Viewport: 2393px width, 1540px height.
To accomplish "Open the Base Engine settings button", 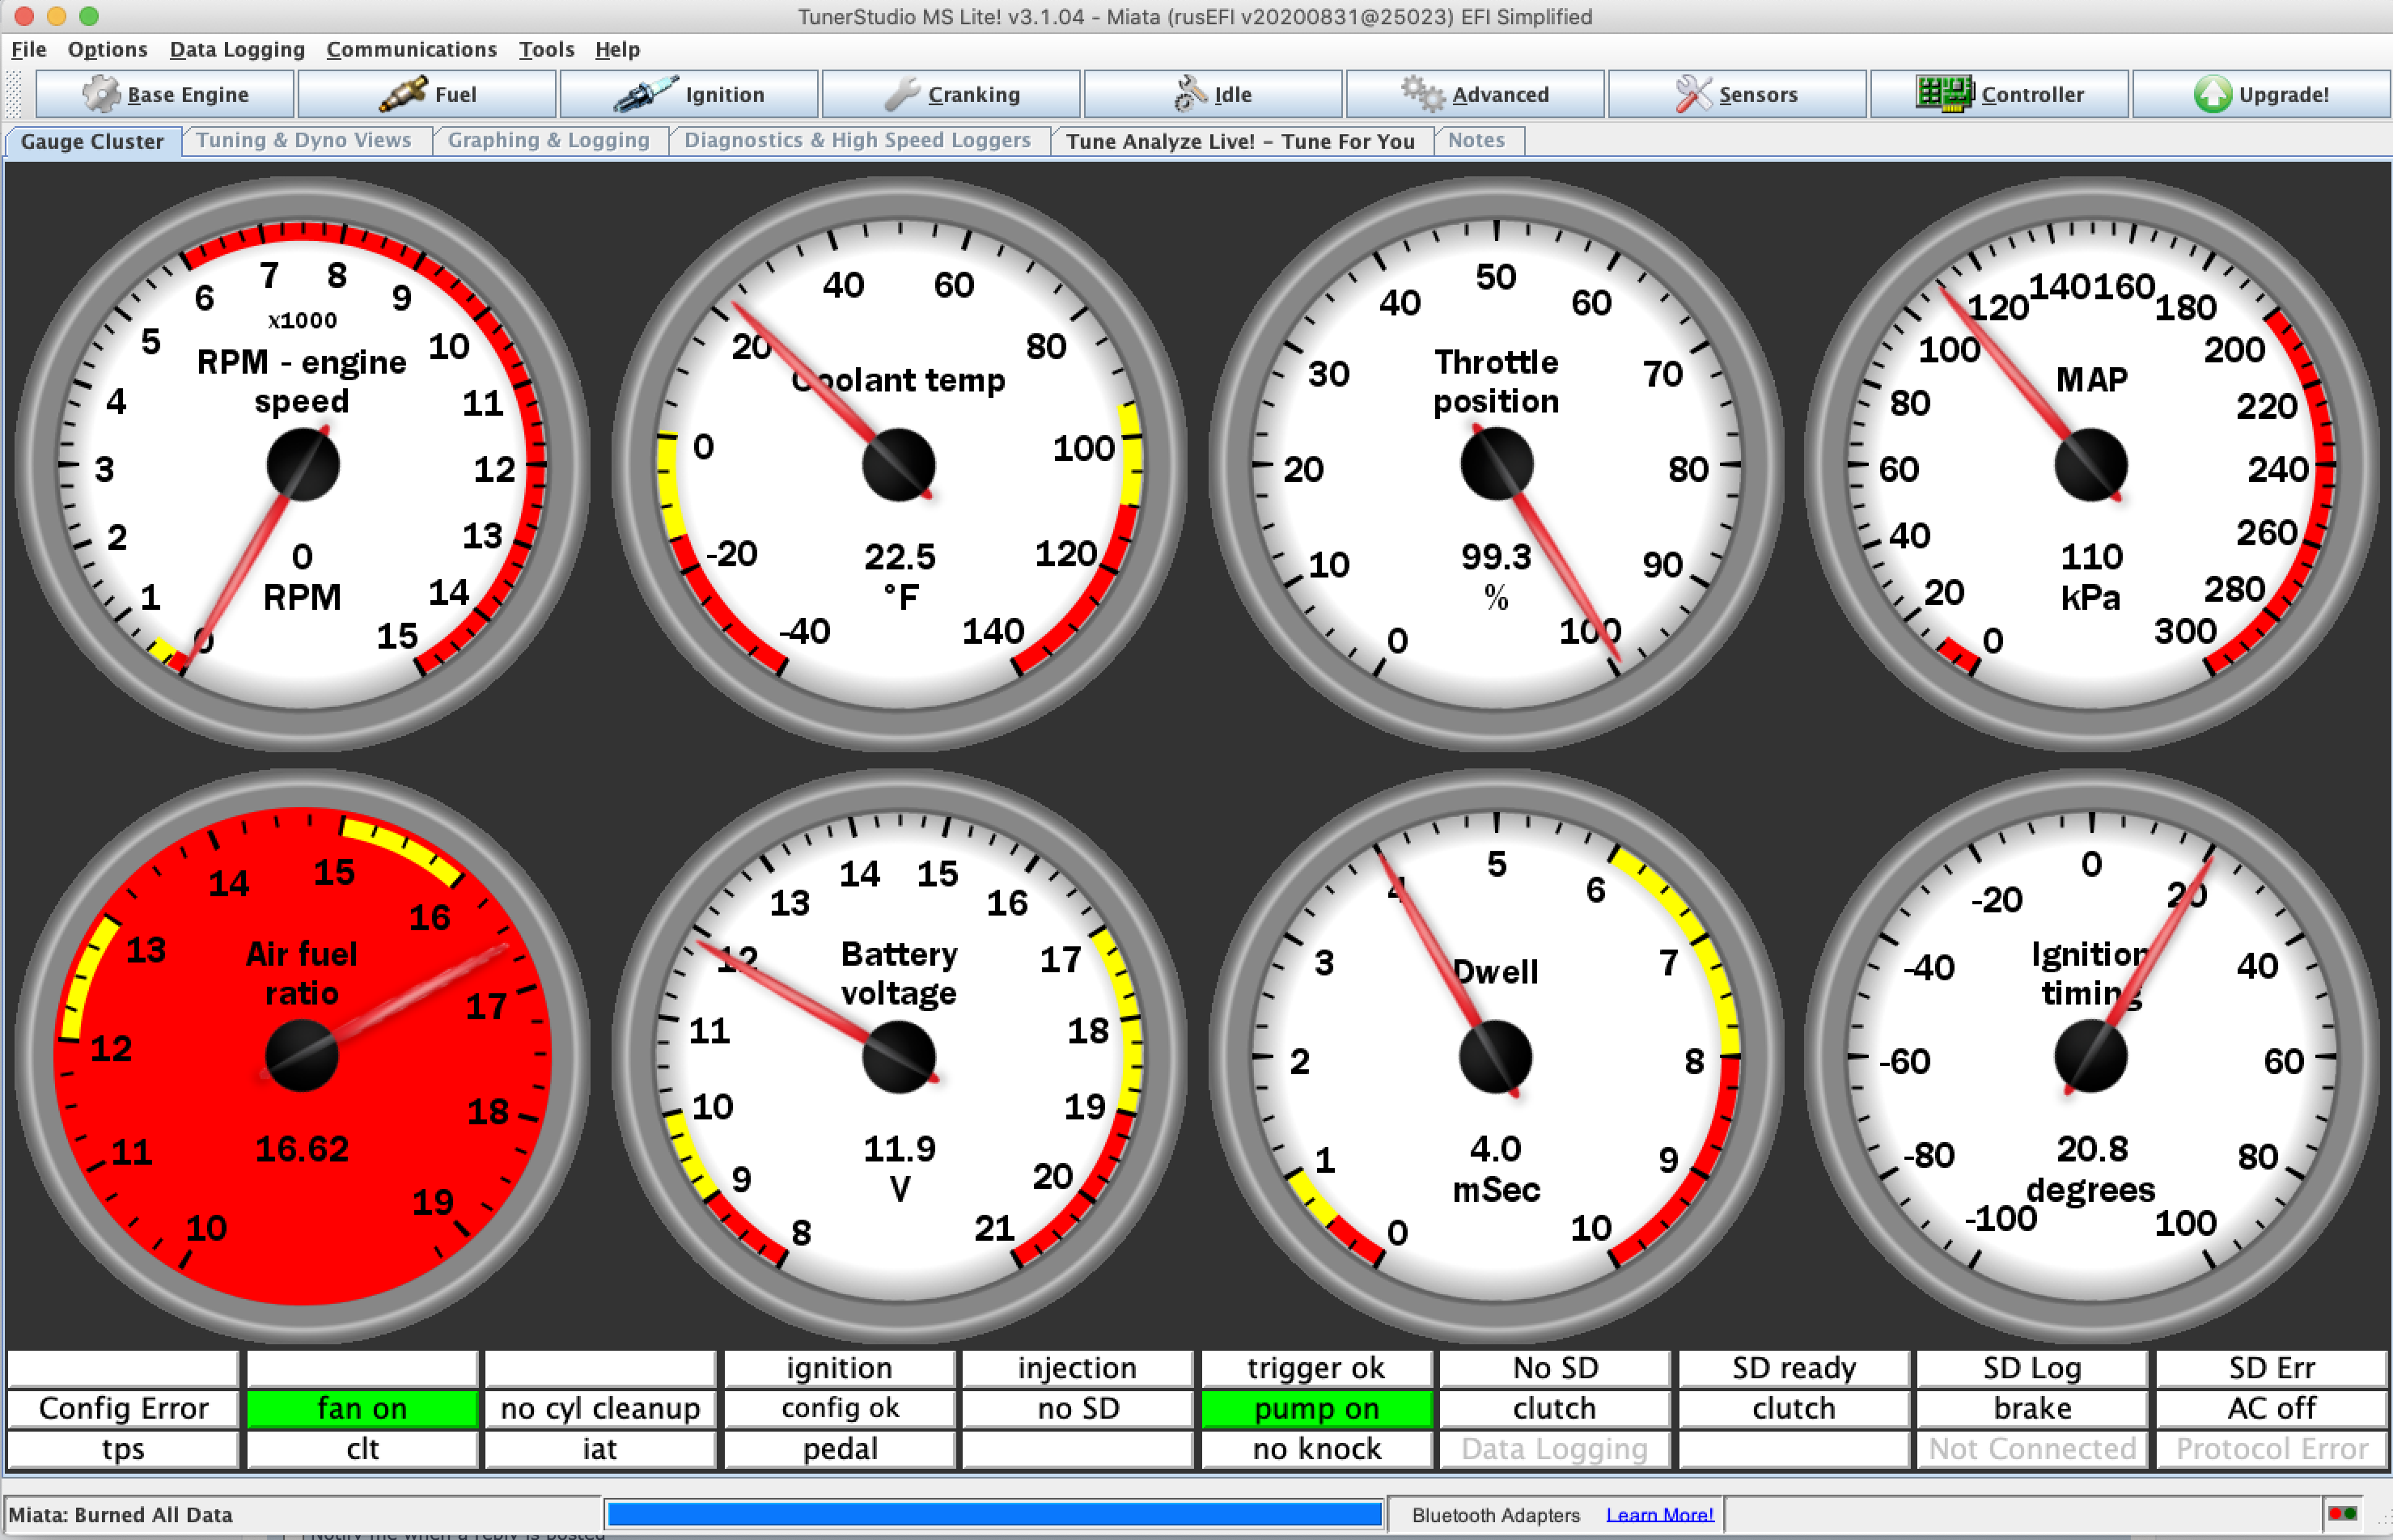I will coord(165,94).
